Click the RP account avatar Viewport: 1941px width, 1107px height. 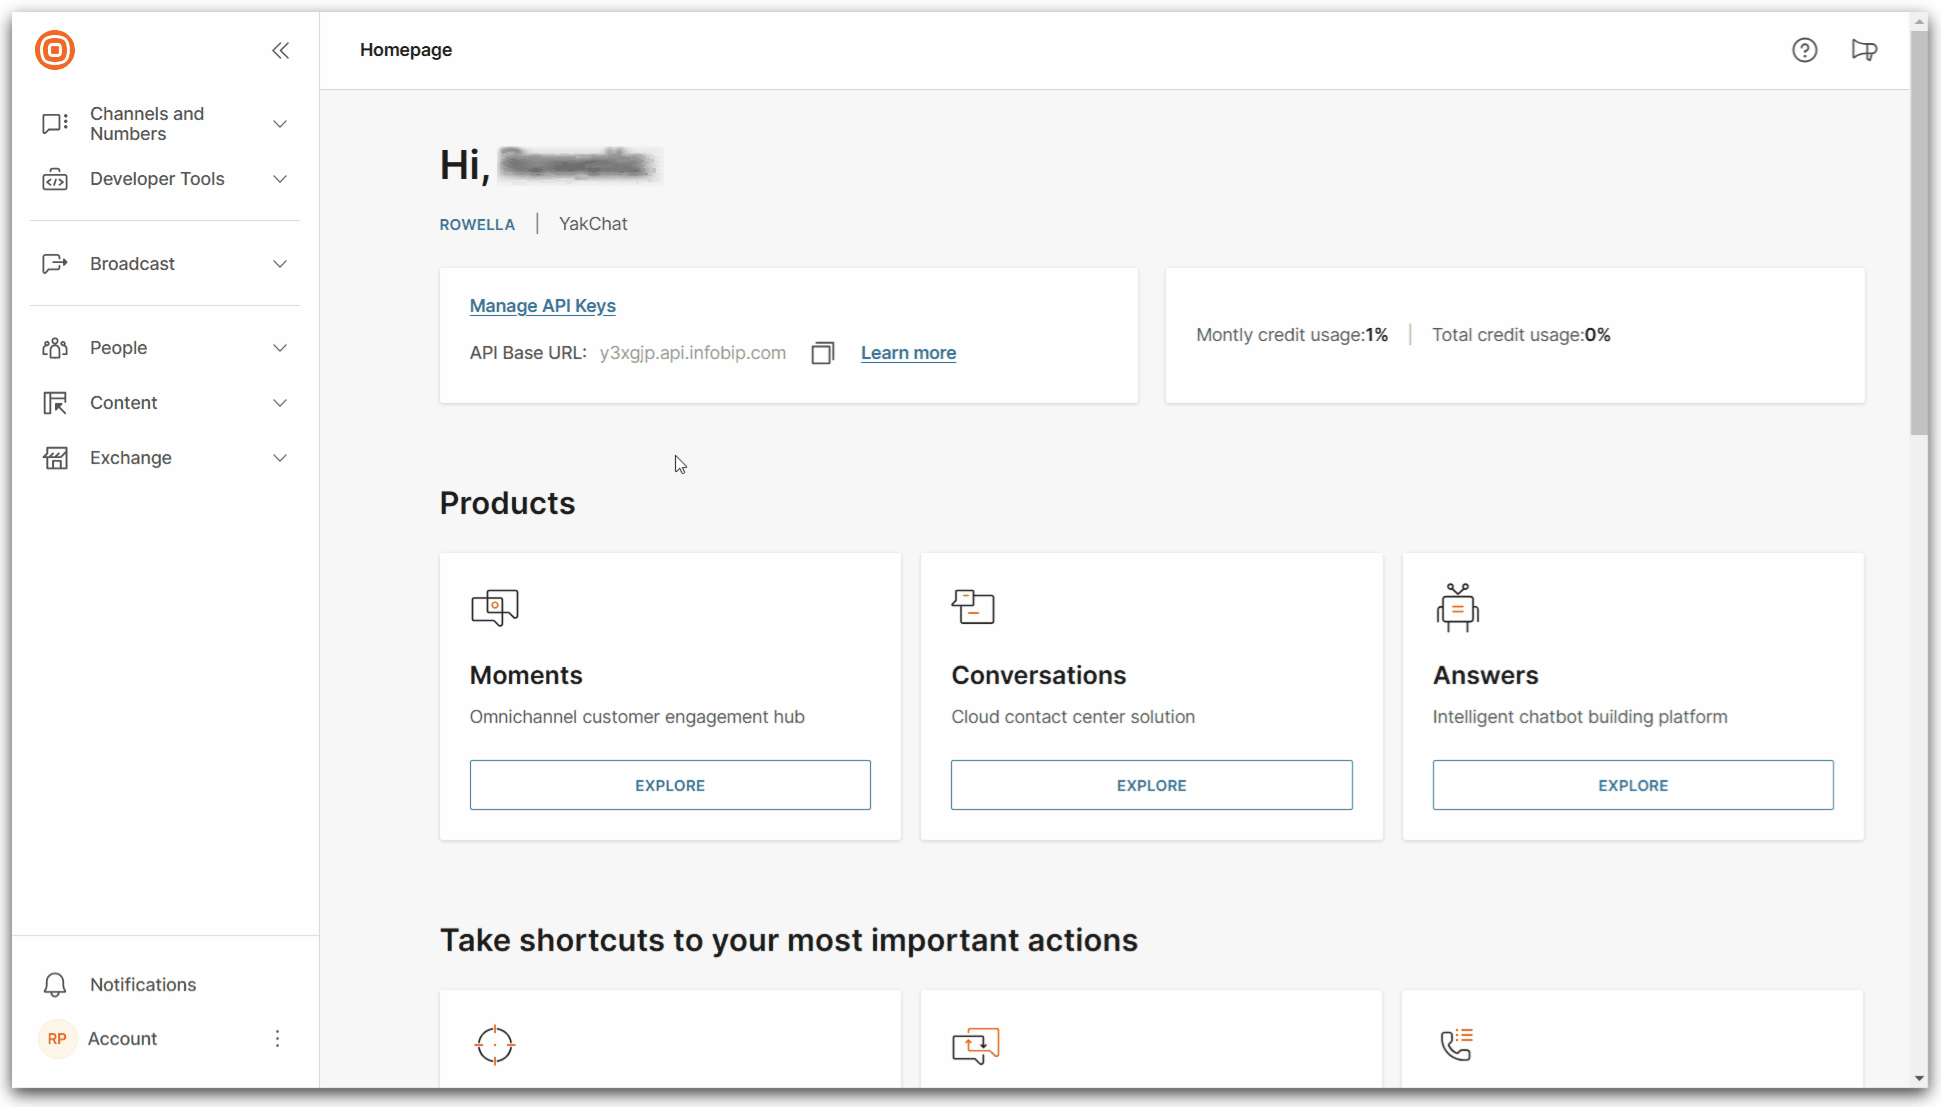[x=57, y=1039]
